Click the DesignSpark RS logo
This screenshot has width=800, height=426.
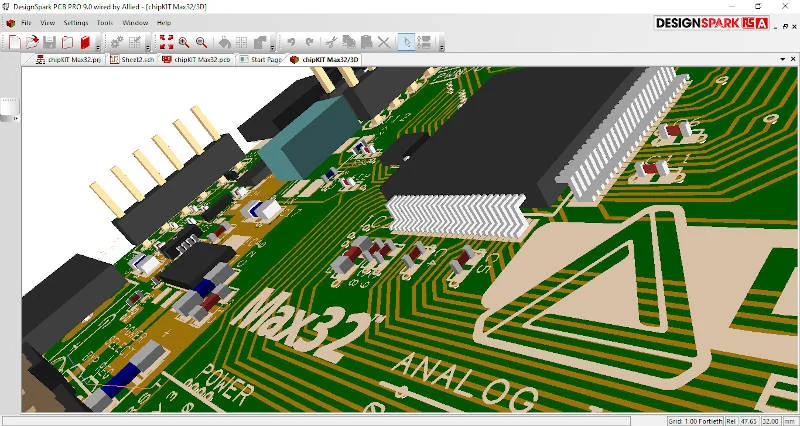point(712,23)
